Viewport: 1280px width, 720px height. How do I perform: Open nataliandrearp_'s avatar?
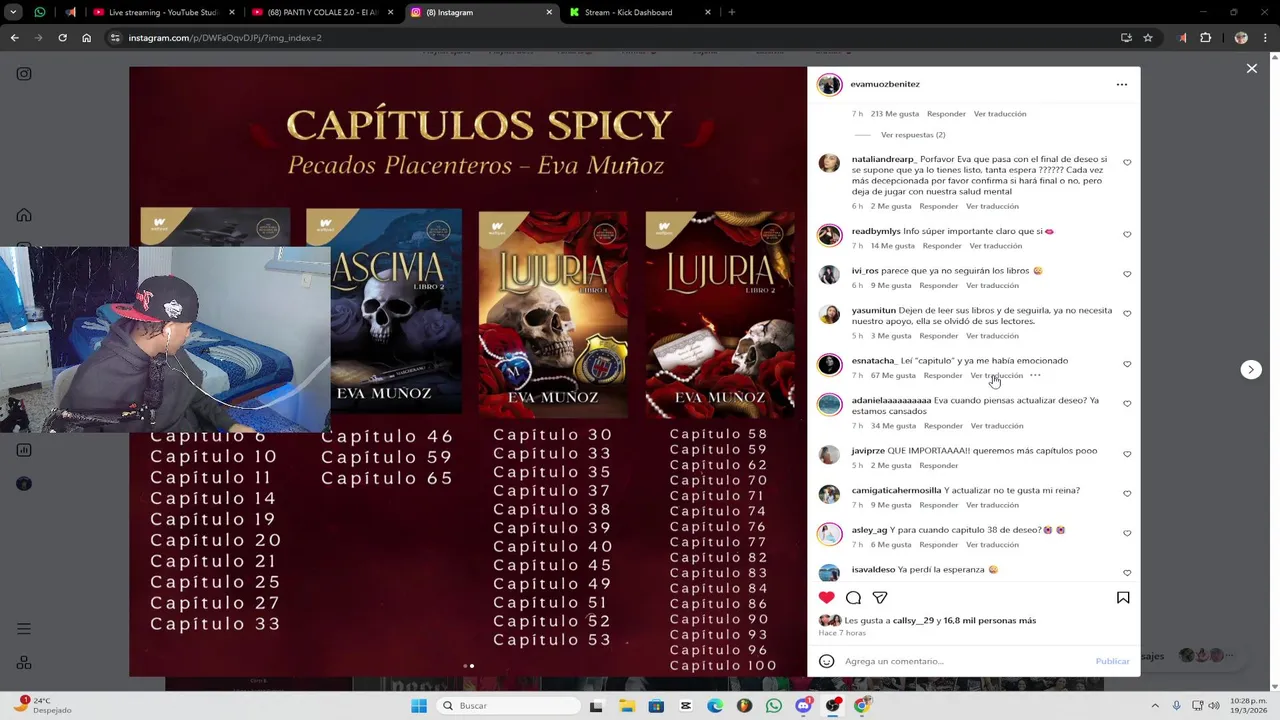point(829,164)
